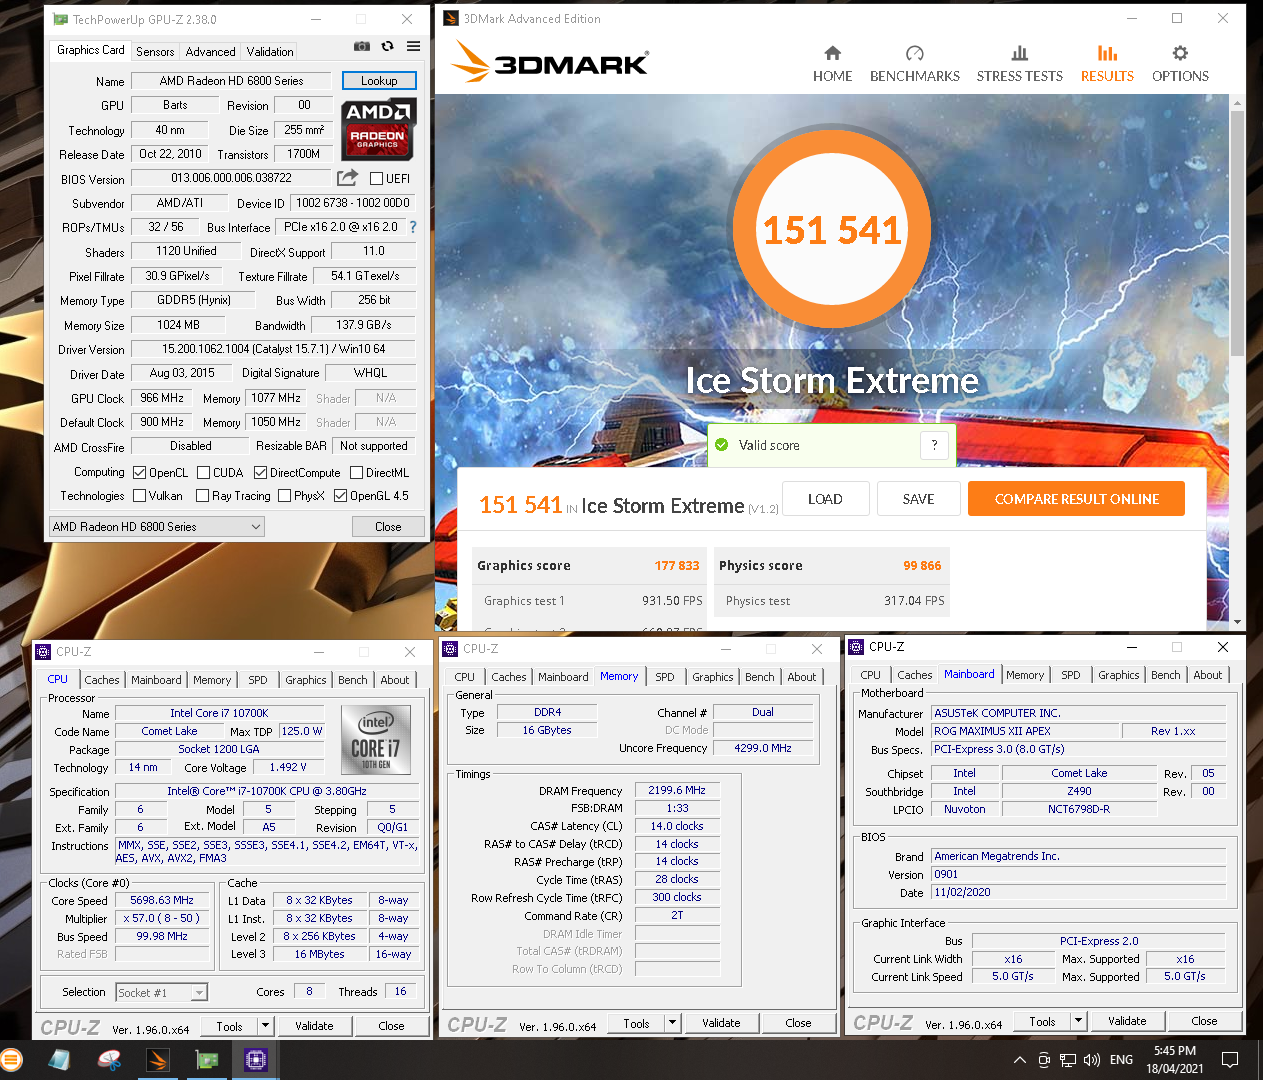Open 3DMark BENCHMARKS section
This screenshot has width=1263, height=1080.
pos(914,64)
